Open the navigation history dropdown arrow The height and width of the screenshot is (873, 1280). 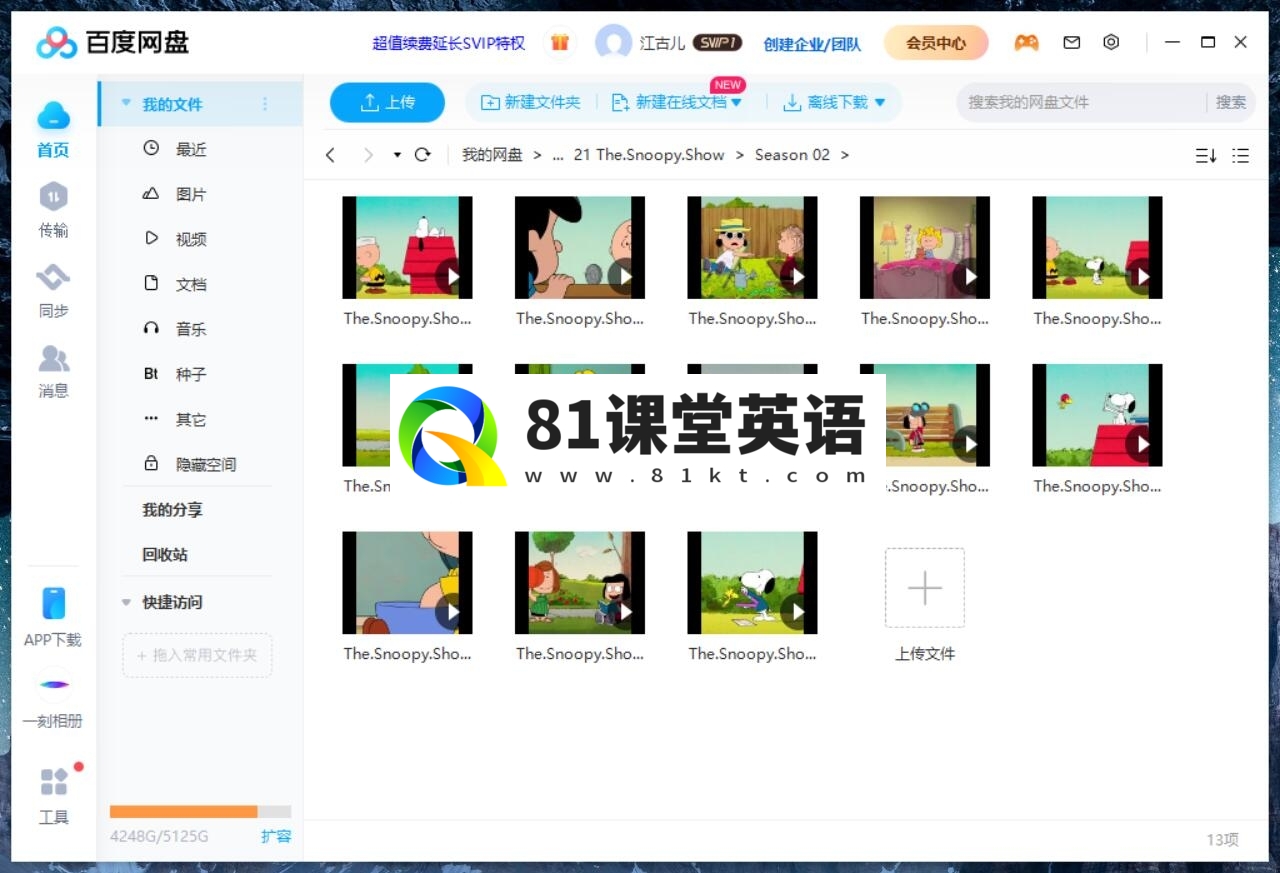click(x=397, y=155)
